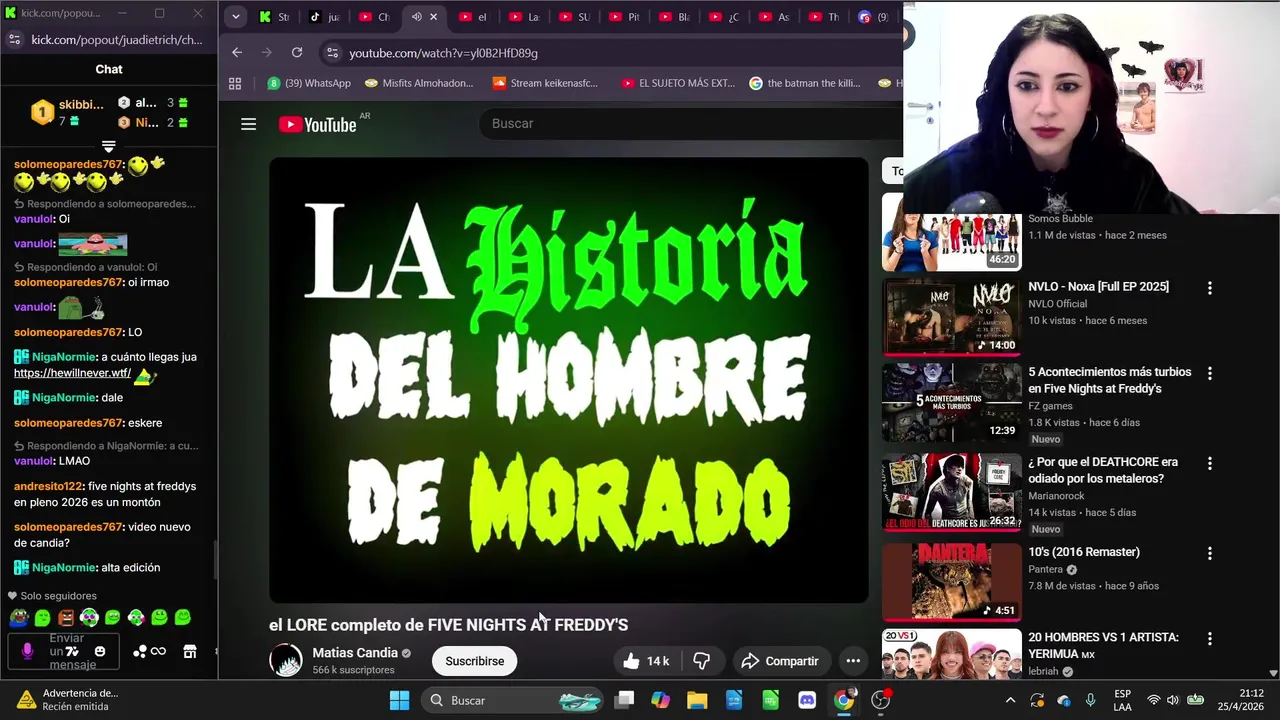Like the video with thumbs up
Viewport: 1280px width, 720px height.
tap(645, 661)
